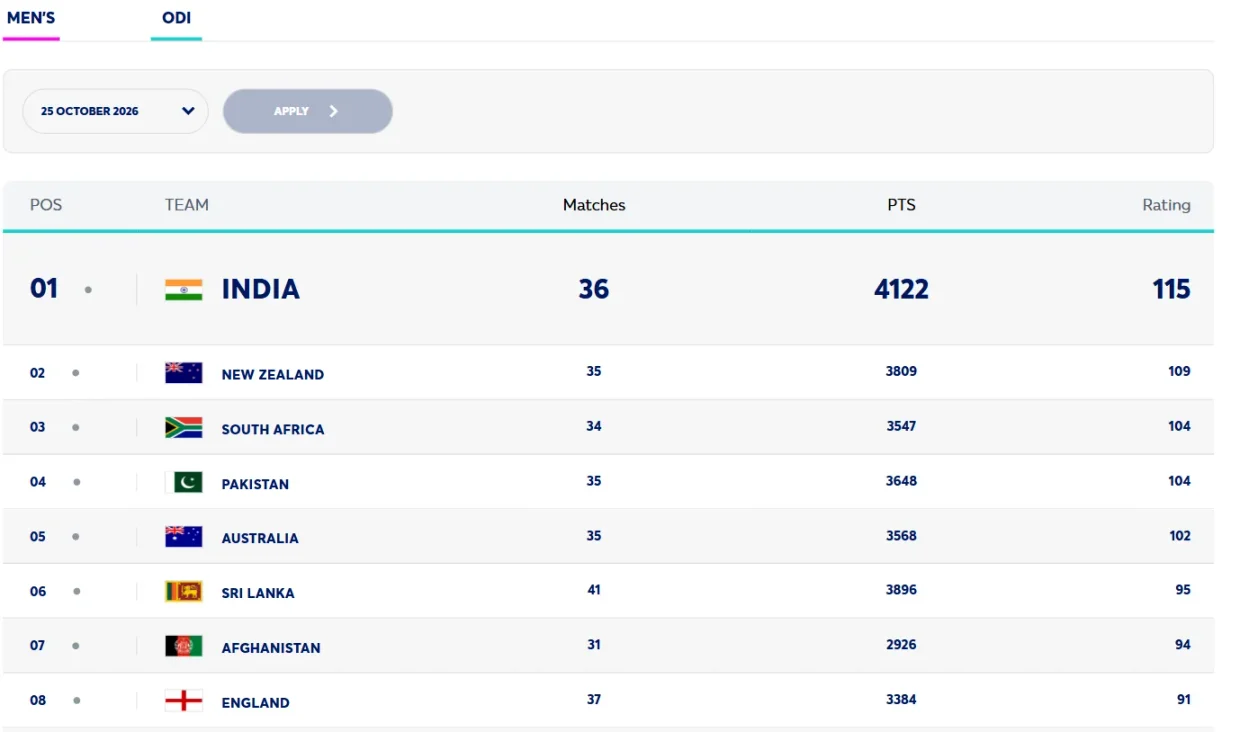Click the position dot next to 02

(75, 373)
